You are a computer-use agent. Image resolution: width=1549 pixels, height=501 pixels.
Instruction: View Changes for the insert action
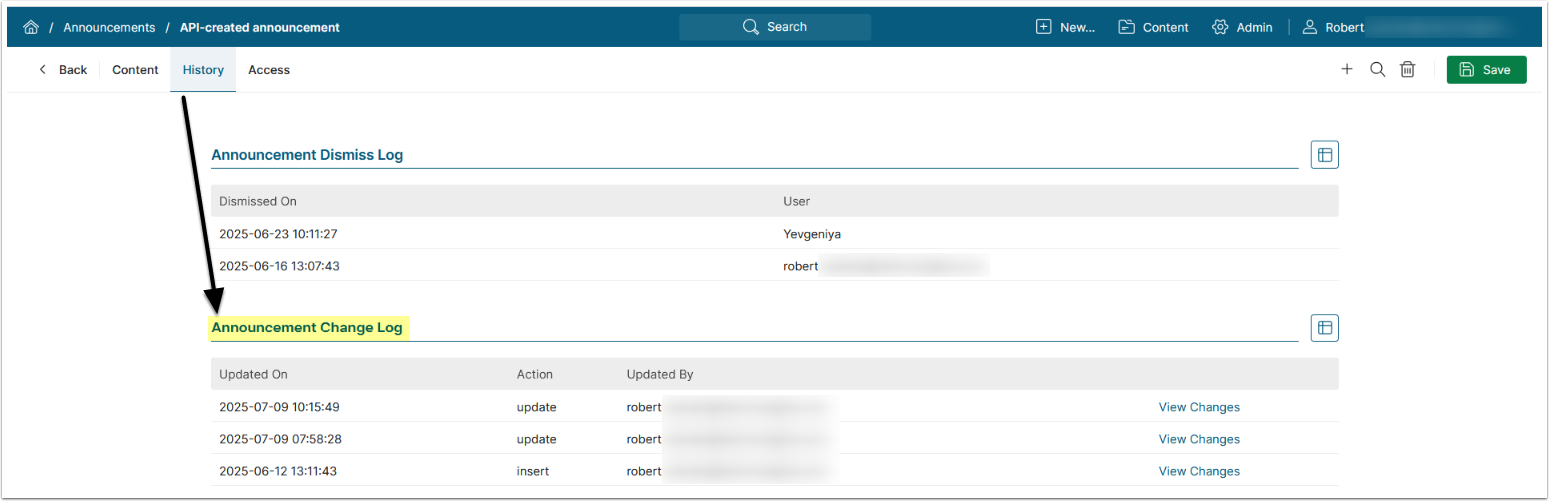point(1199,471)
